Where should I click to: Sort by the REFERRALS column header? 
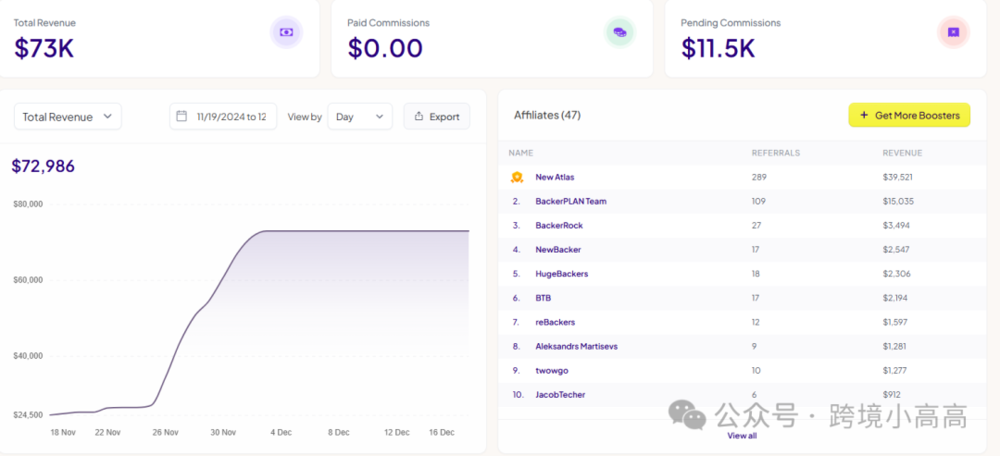pos(776,153)
